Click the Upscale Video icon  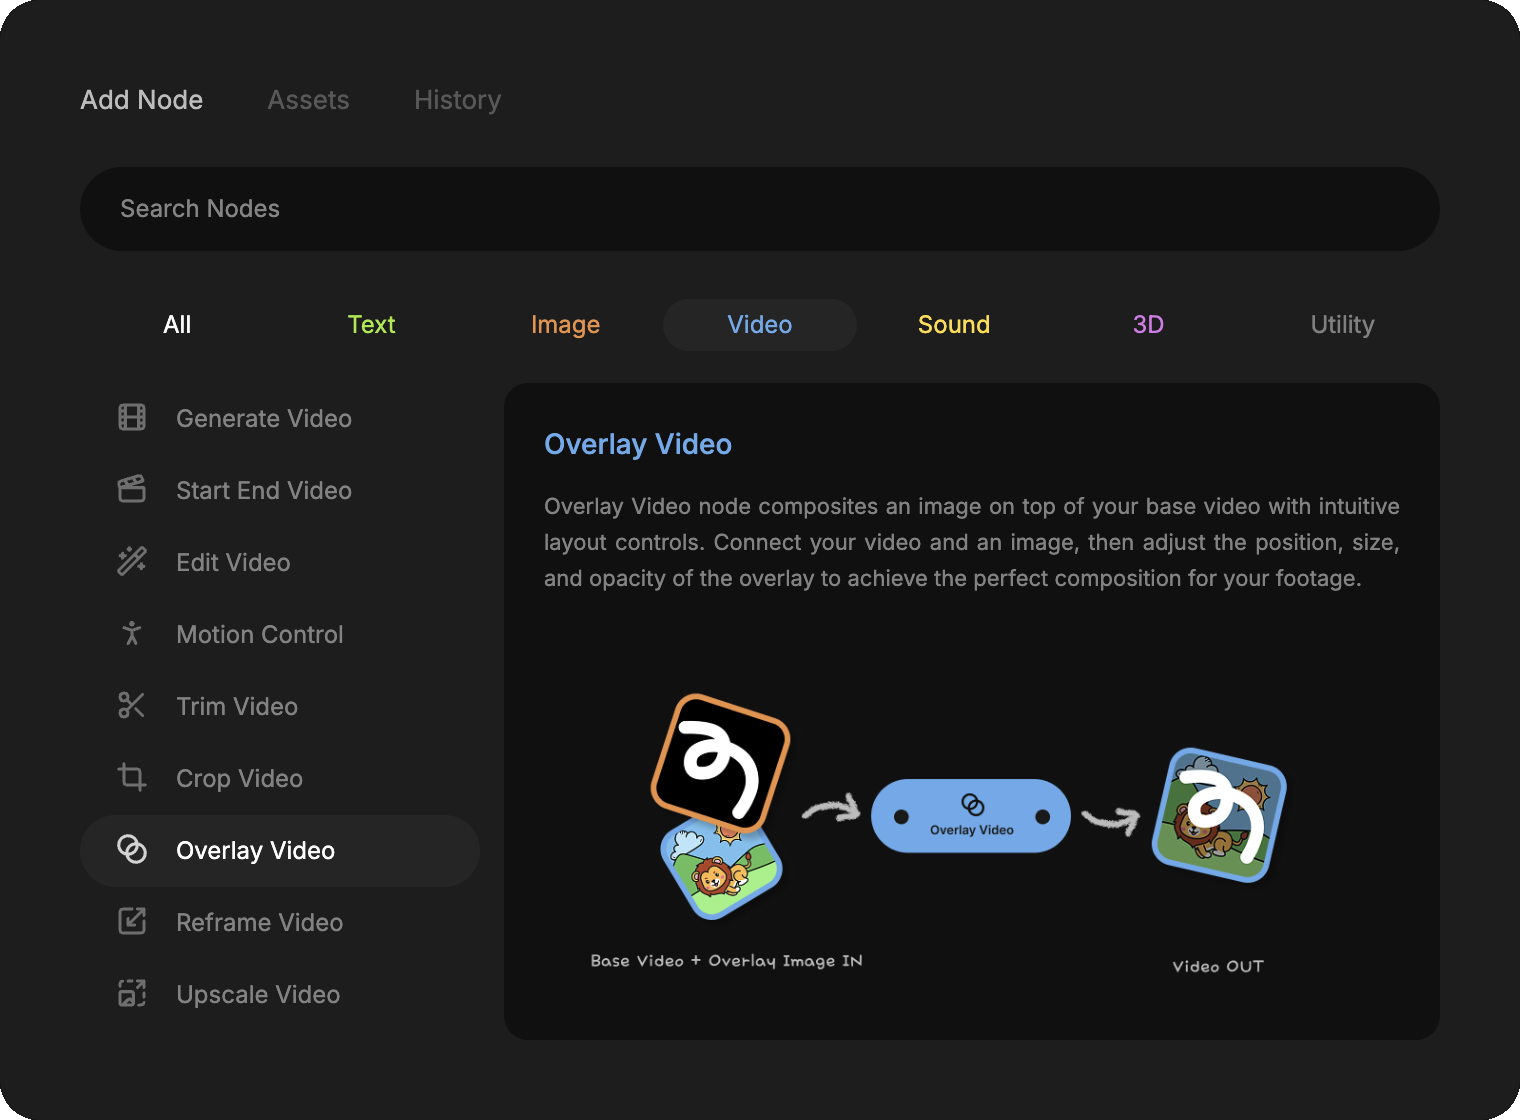[x=132, y=994]
